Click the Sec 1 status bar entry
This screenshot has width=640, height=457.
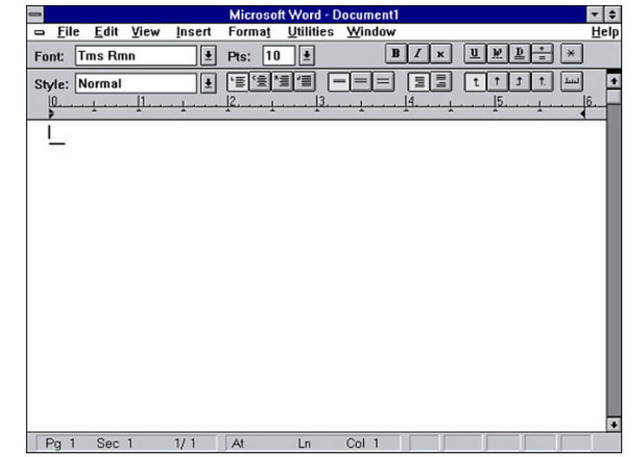point(114,443)
